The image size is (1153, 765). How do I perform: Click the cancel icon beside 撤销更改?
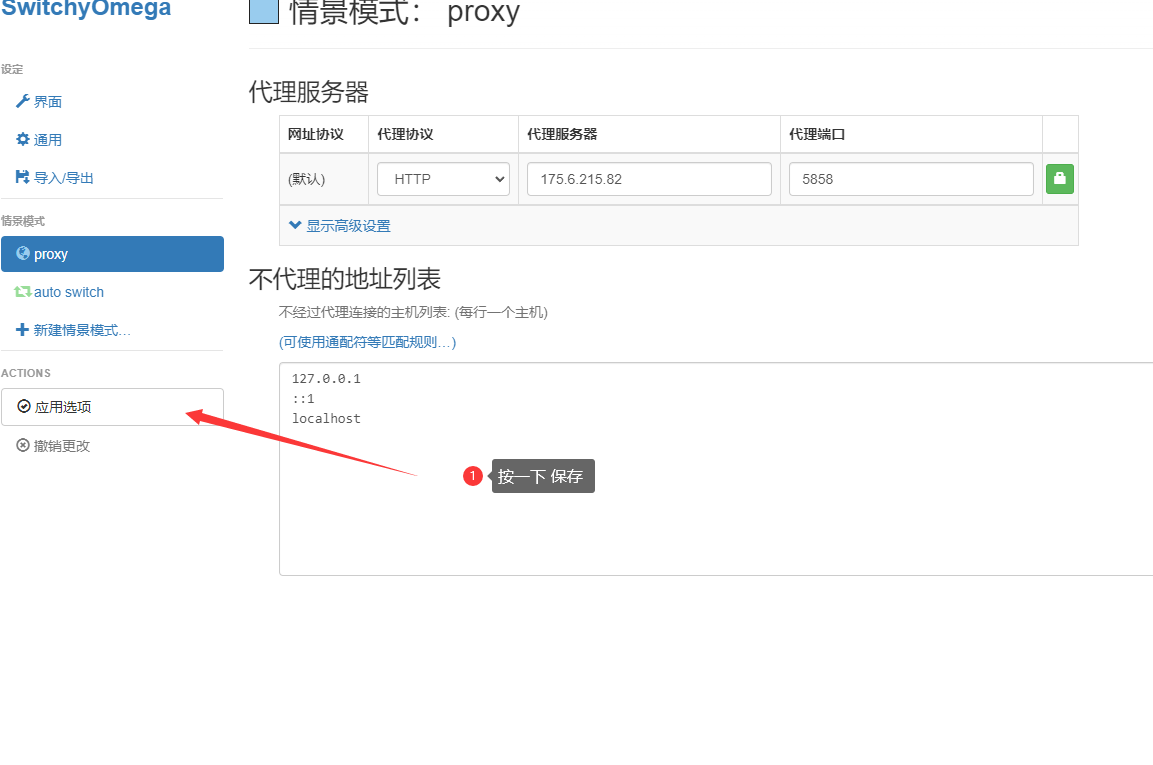(x=23, y=445)
